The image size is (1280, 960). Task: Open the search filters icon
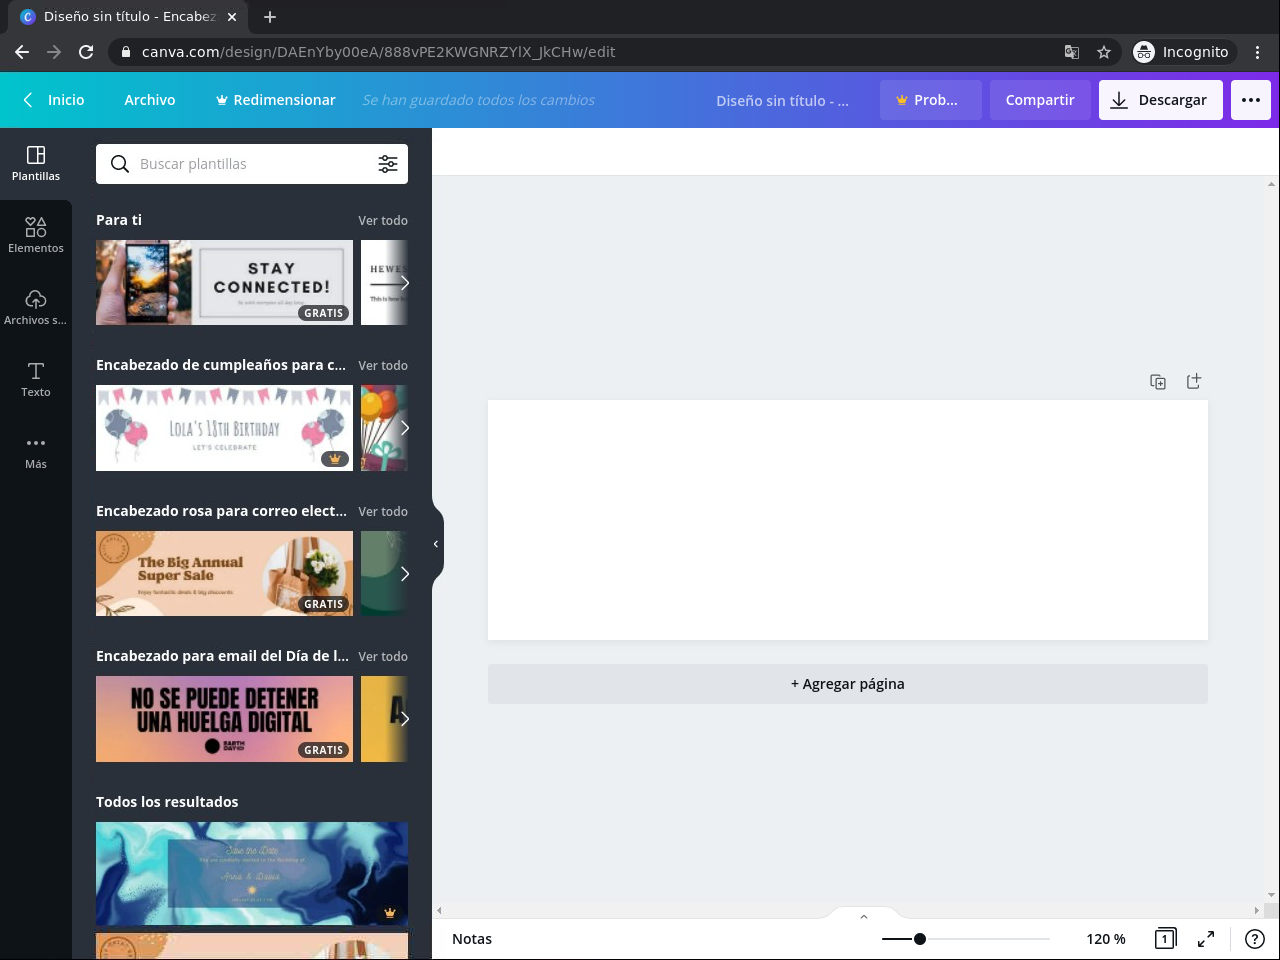pyautogui.click(x=388, y=164)
